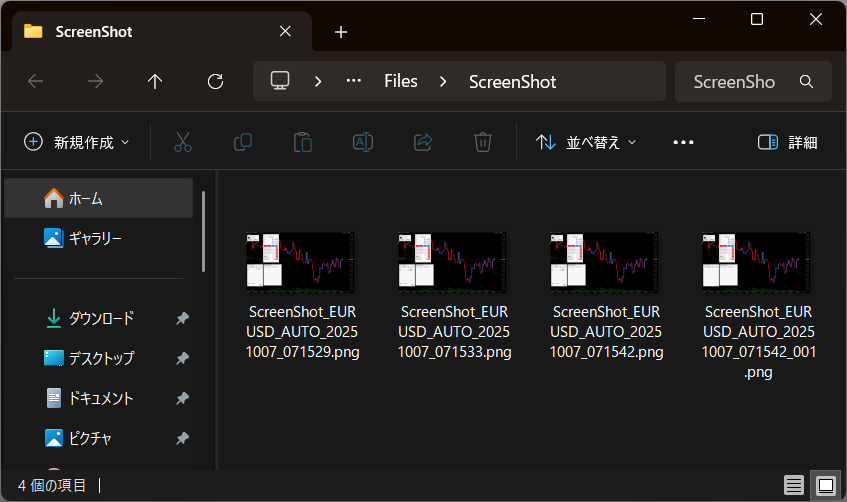Navigate up one folder level
Viewport: 847px width, 502px height.
[155, 82]
